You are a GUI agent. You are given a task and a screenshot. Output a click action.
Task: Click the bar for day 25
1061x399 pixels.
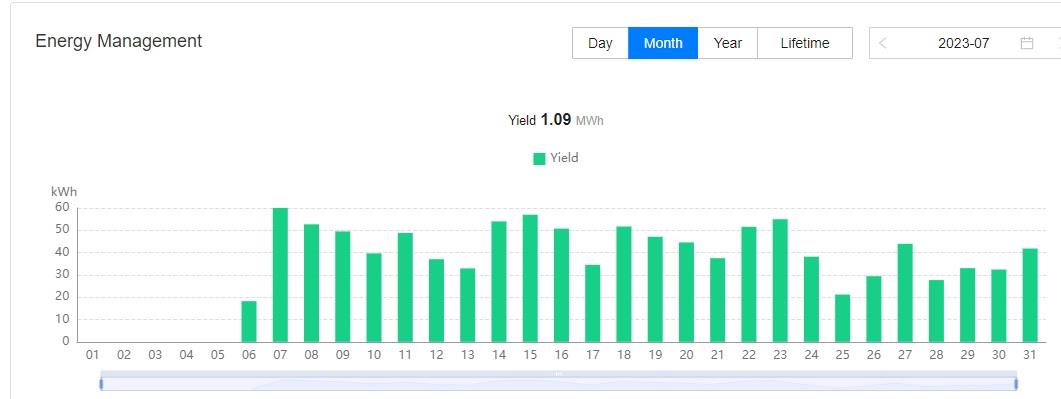[842, 319]
